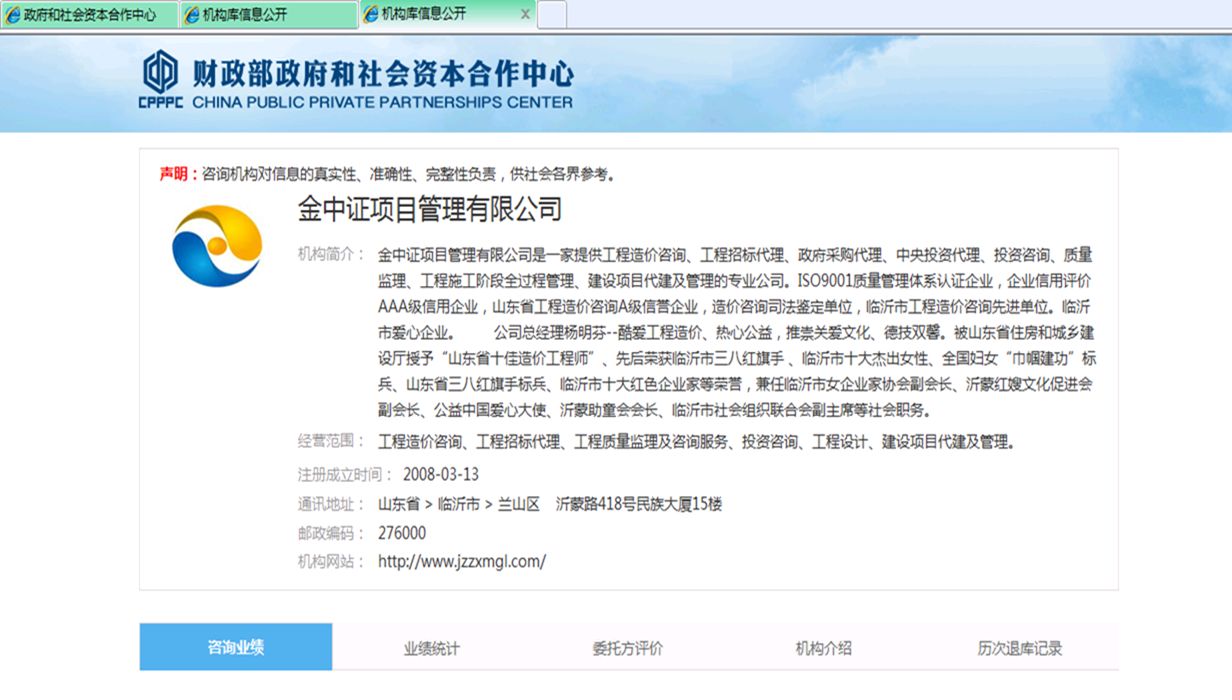The height and width of the screenshot is (700, 1232).
Task: Click the 通讯地址 label
Action: coord(330,504)
